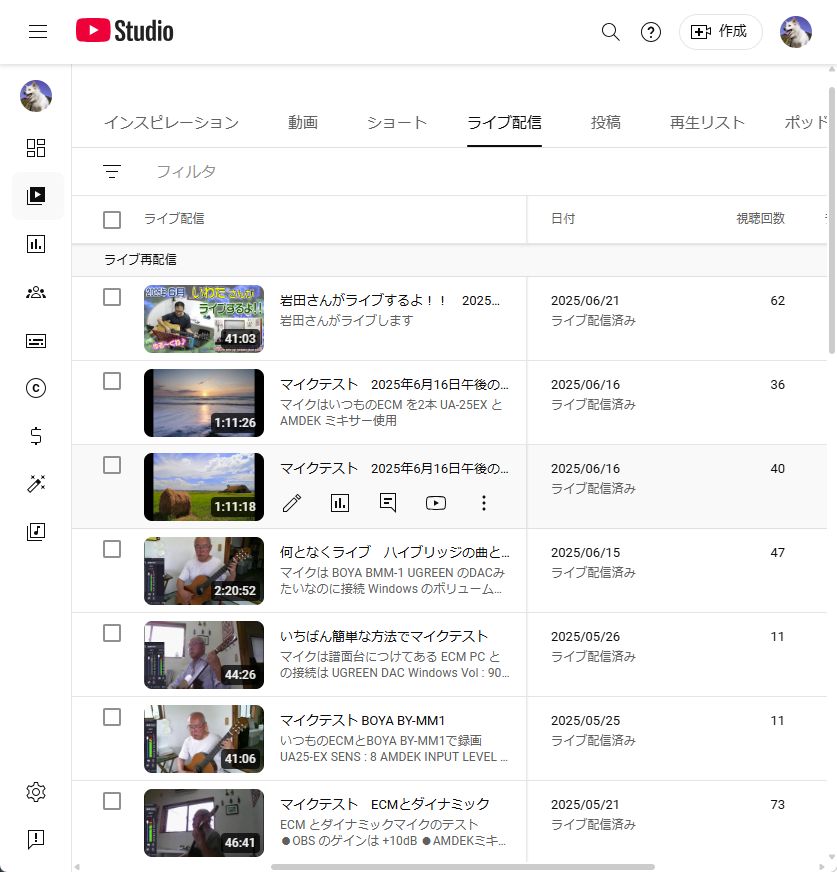This screenshot has height=872, width=837.
Task: Open the three-dot options menu for hovered video
Action: click(x=484, y=503)
